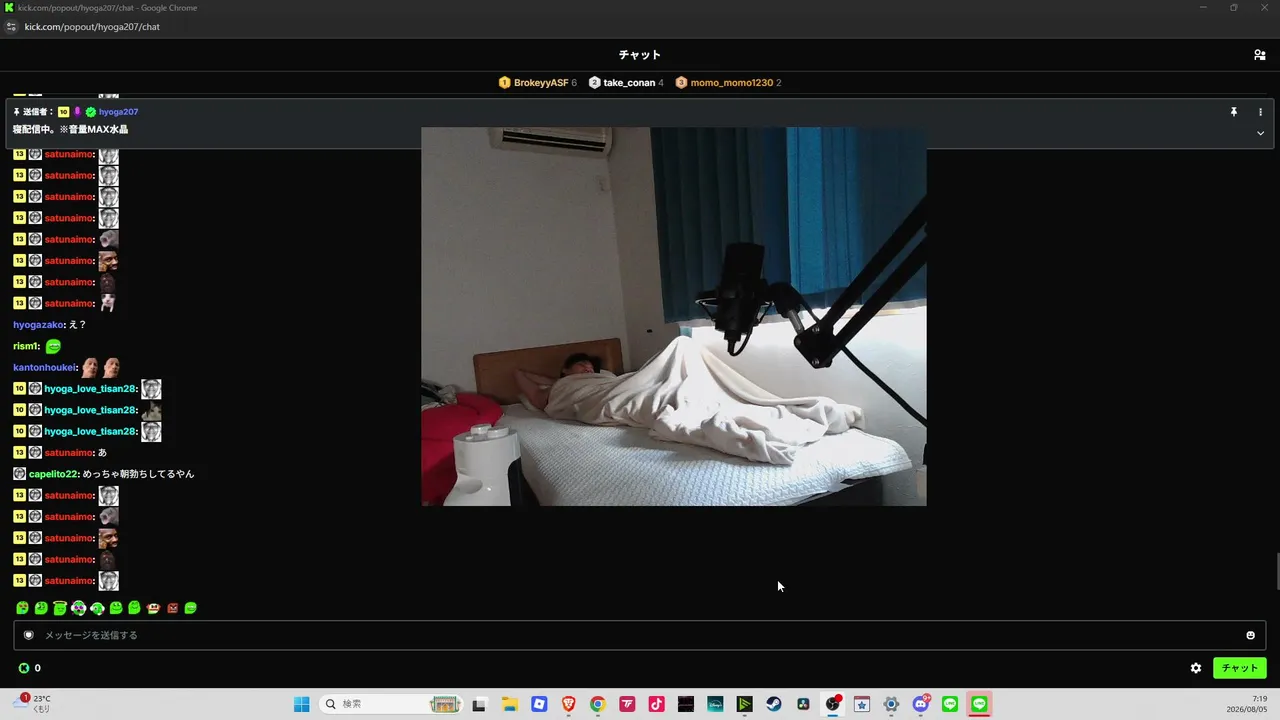Focus the メッセージを送信する input field

640,635
